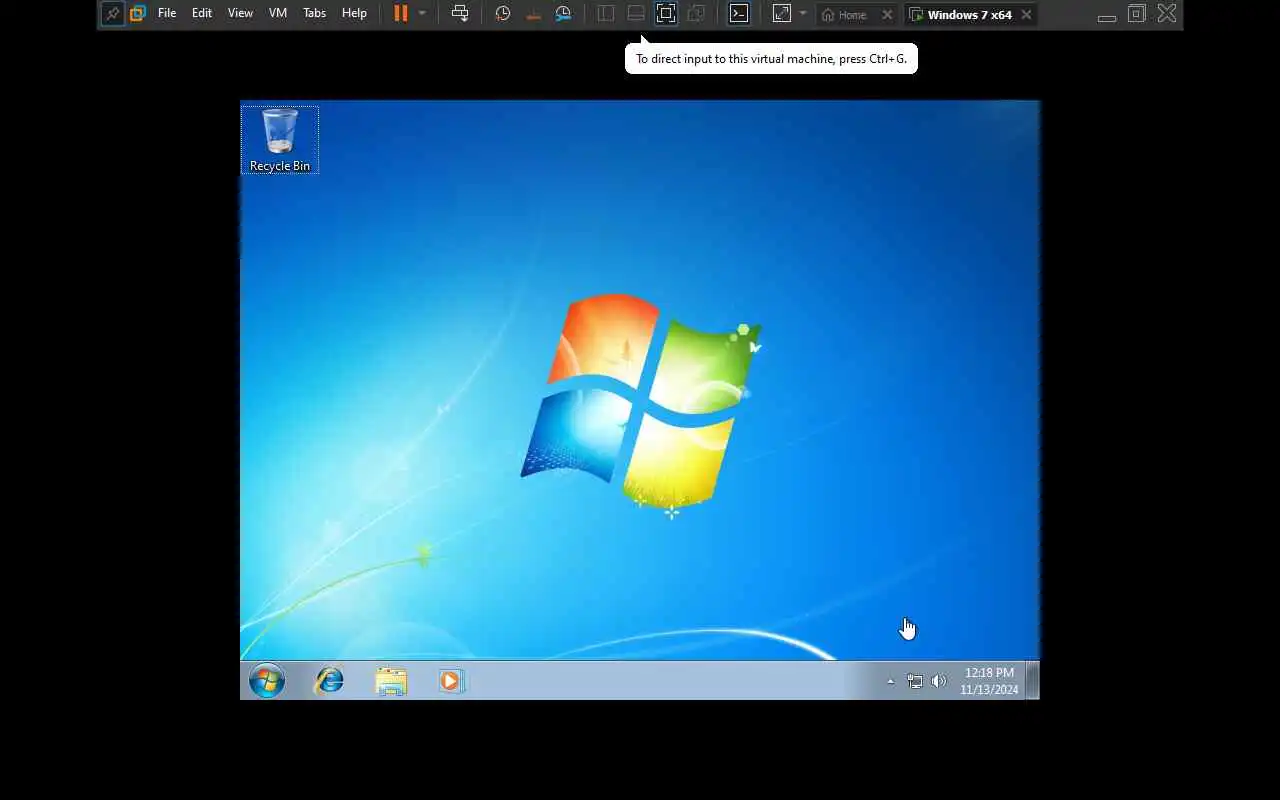1280x800 pixels.
Task: Select the Windows 7 x64 tab
Action: pyautogui.click(x=960, y=15)
